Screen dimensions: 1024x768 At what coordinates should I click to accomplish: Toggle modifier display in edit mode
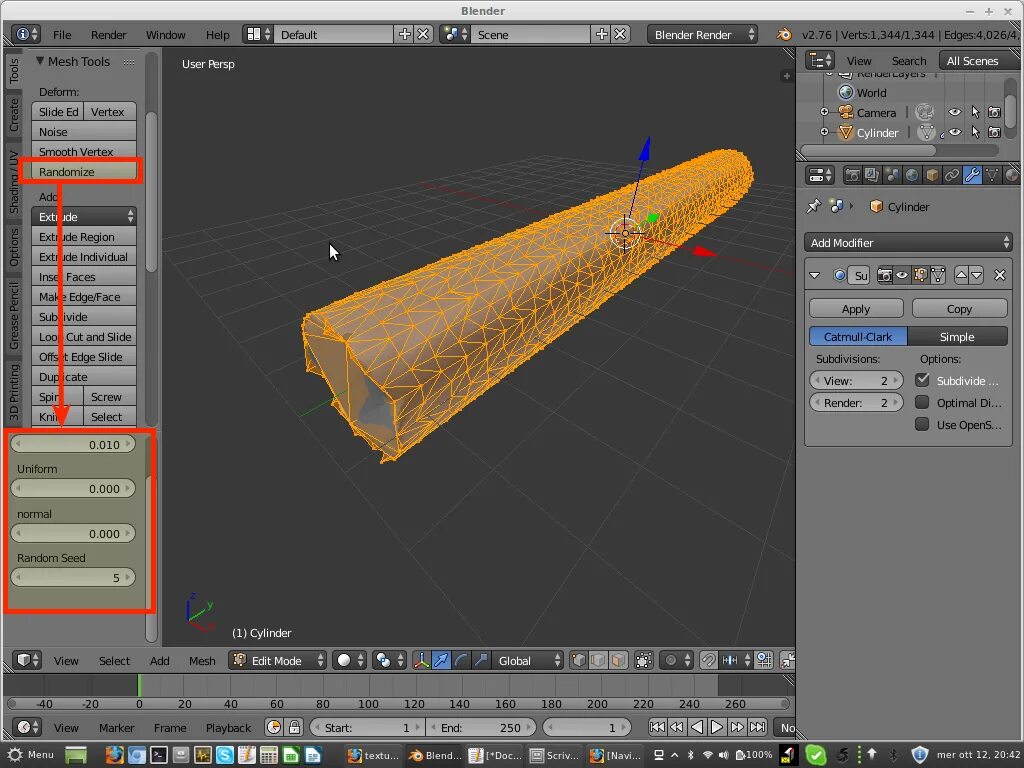click(x=920, y=275)
